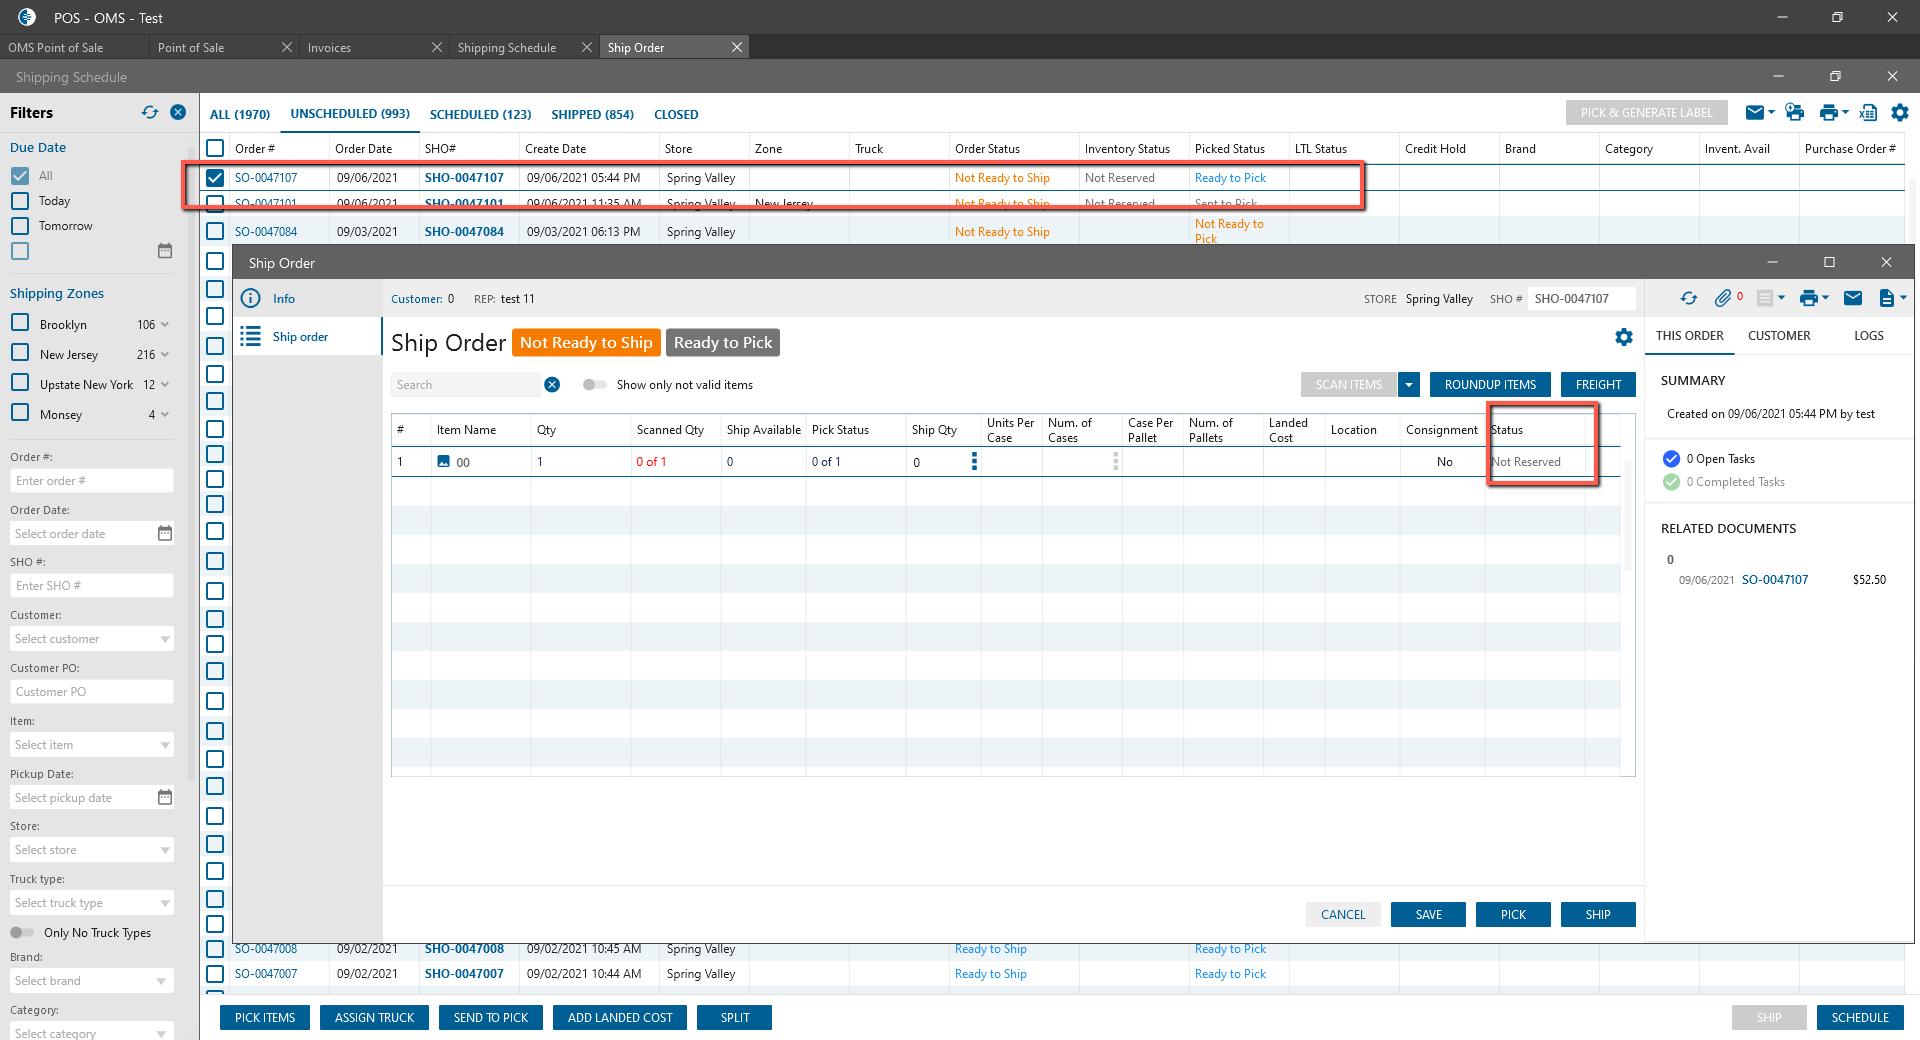The image size is (1920, 1040).
Task: Check the Today due date filter
Action: coord(20,201)
